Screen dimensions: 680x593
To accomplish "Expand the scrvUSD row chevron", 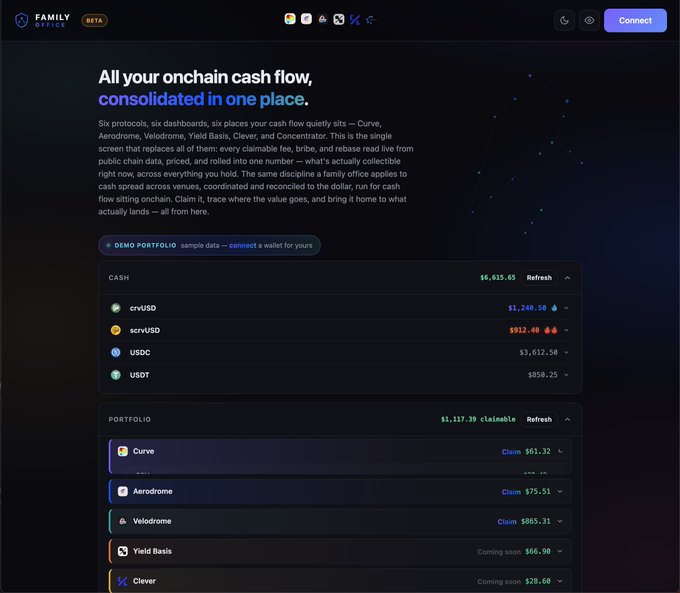I will click(566, 330).
